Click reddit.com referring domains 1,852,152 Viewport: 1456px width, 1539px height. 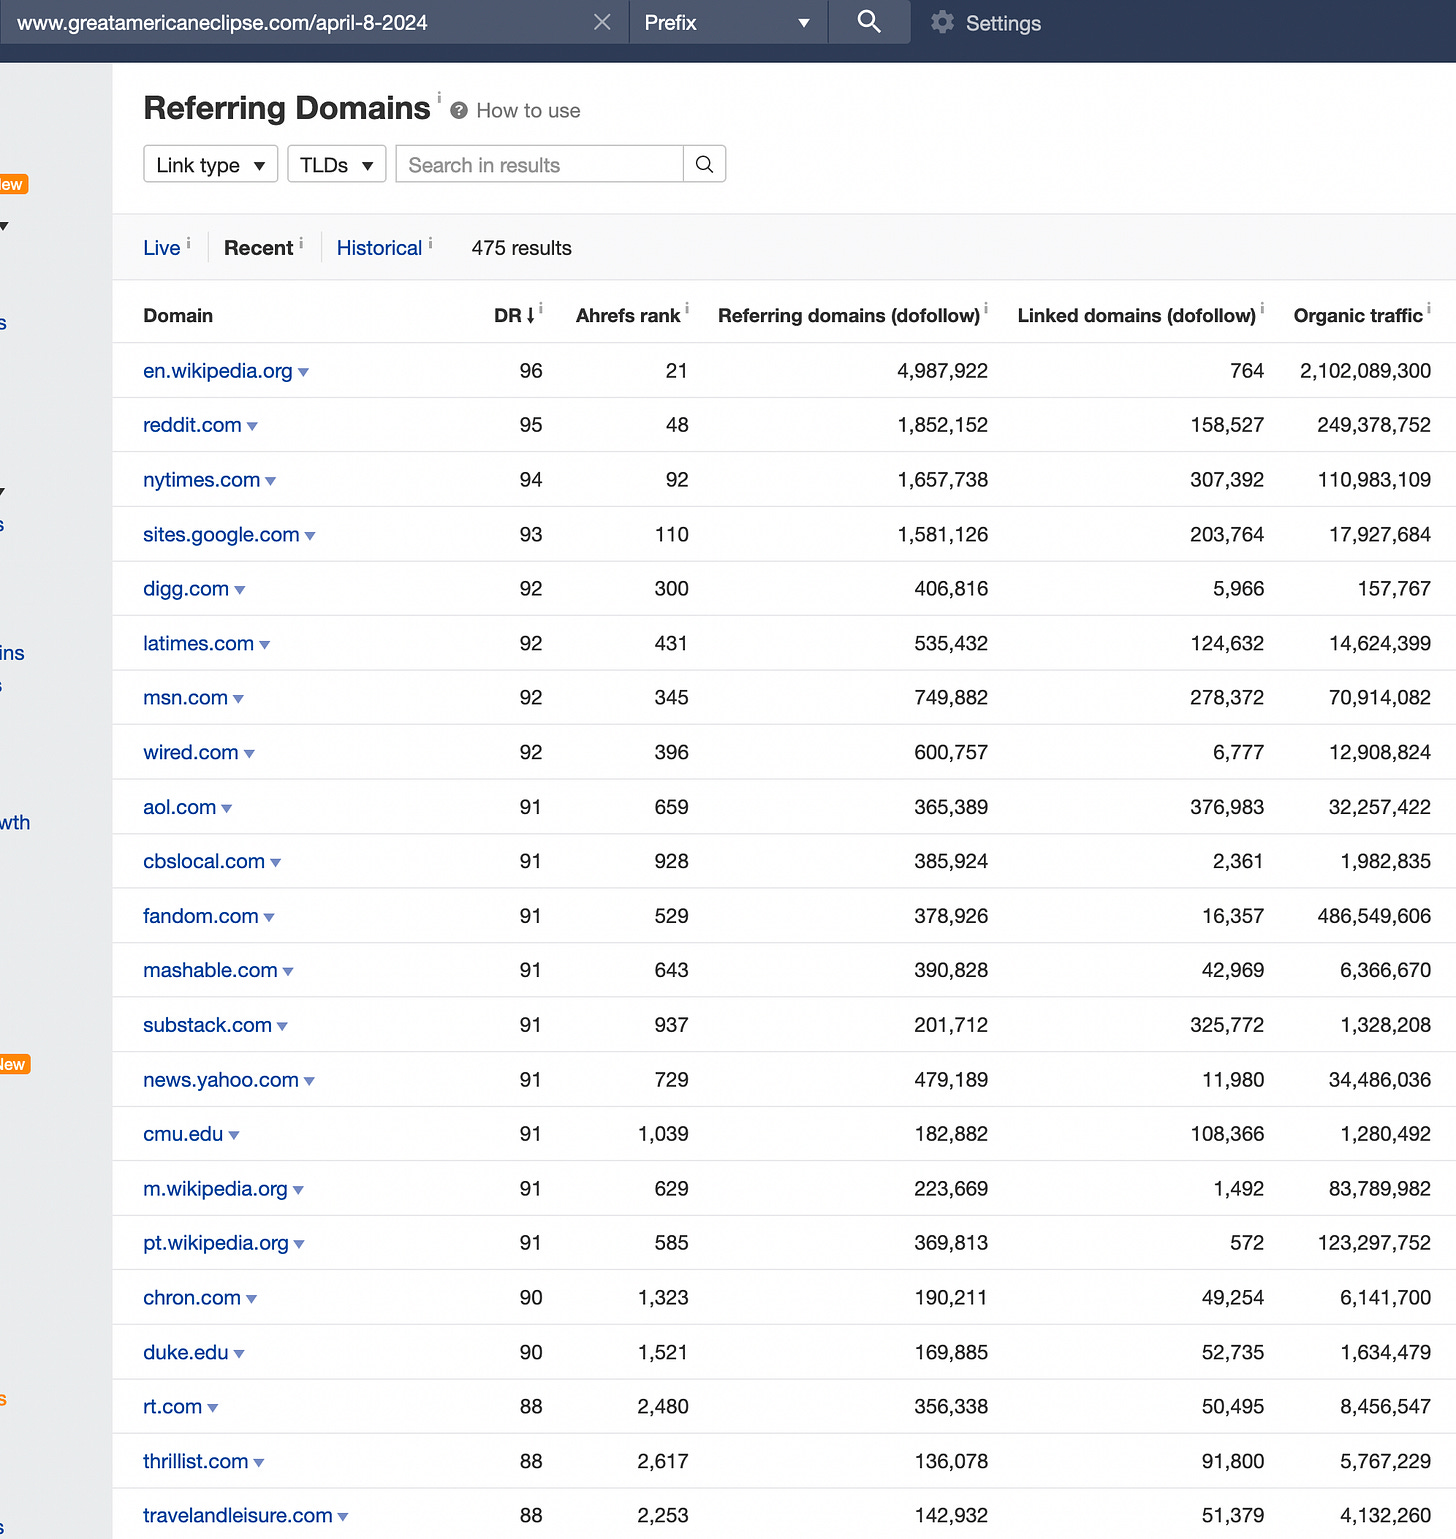942,425
